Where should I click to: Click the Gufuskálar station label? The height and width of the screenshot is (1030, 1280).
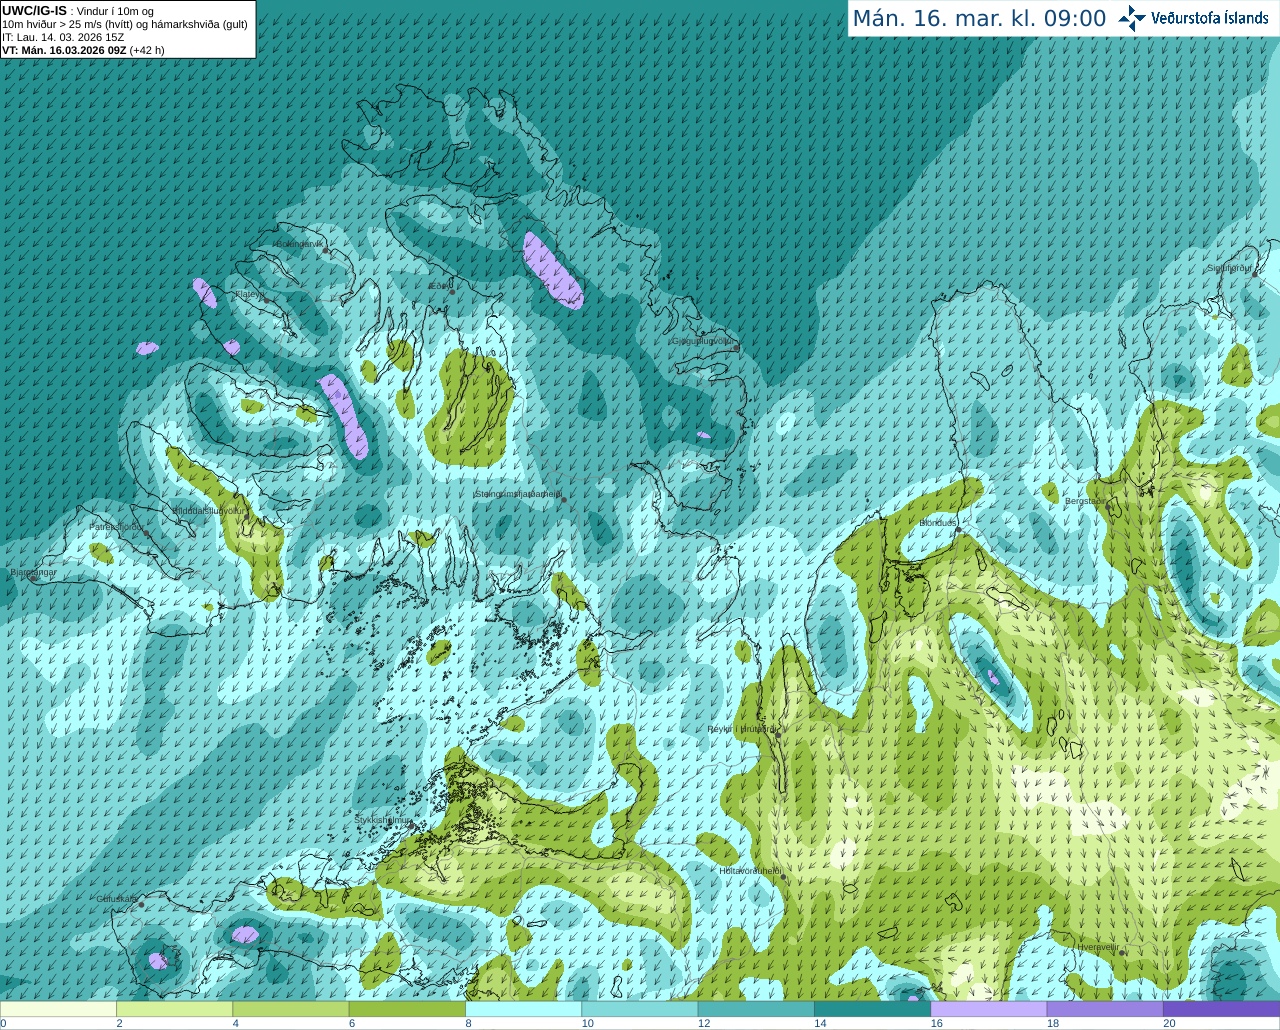[117, 899]
